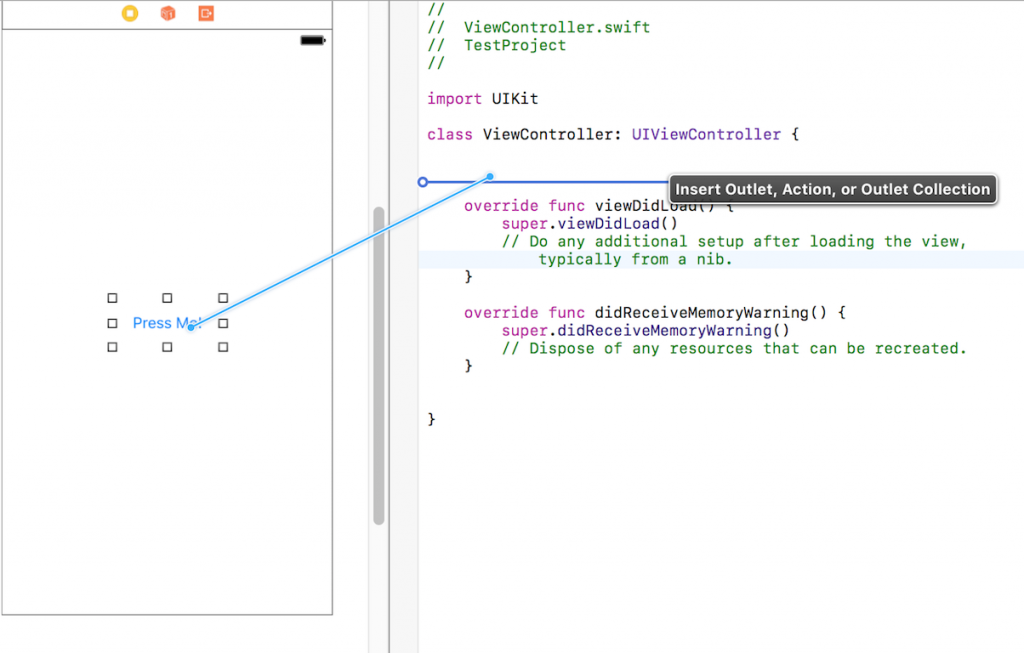
Task: Click the yellow View Controller dock icon
Action: [x=130, y=13]
